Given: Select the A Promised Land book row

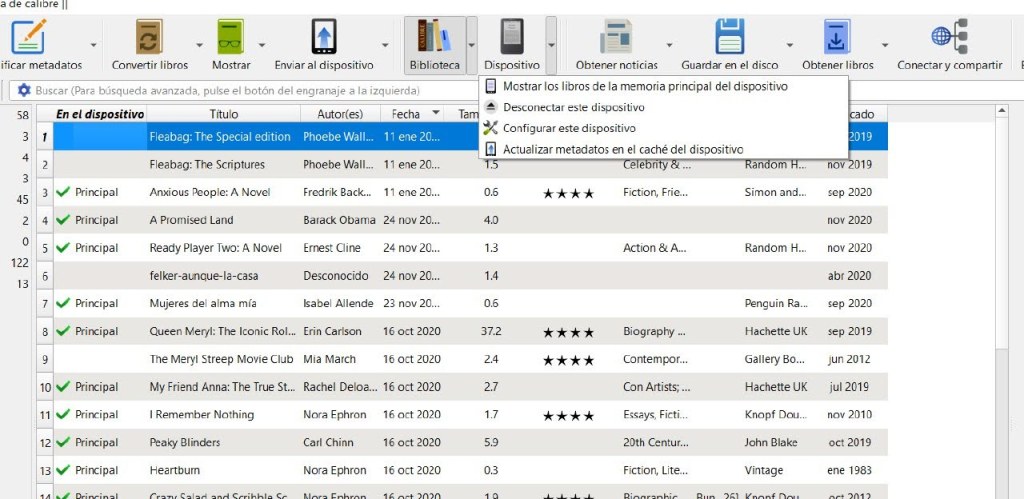Looking at the screenshot, I should click(191, 220).
